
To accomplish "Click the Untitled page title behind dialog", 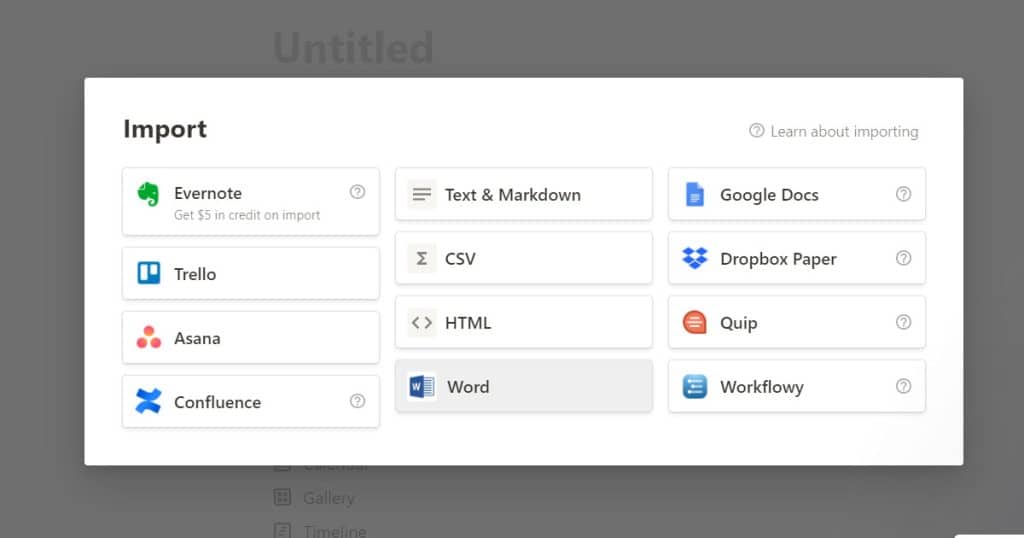I will (x=353, y=48).
